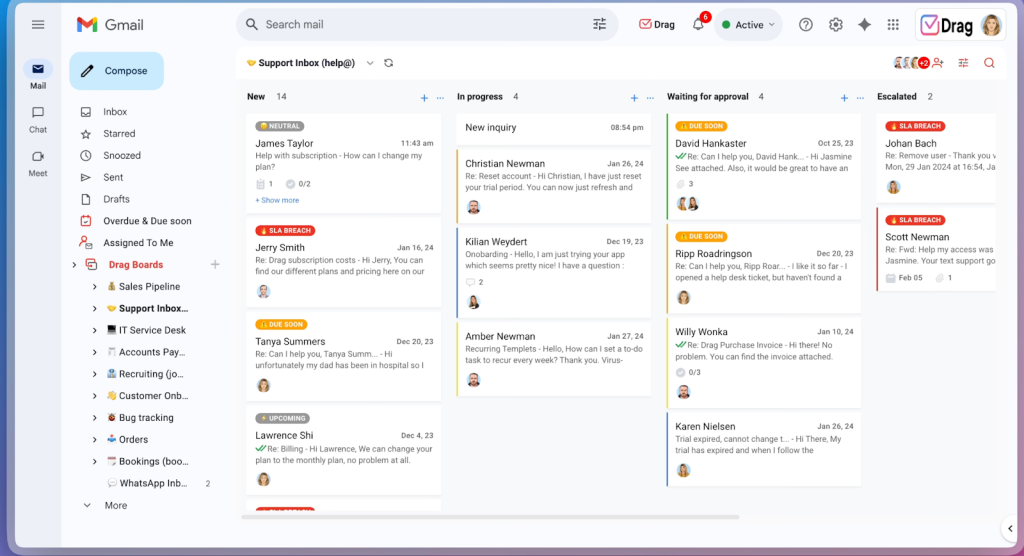This screenshot has width=1024, height=556.
Task: Open the Gmail settings gear icon
Action: [x=835, y=25]
